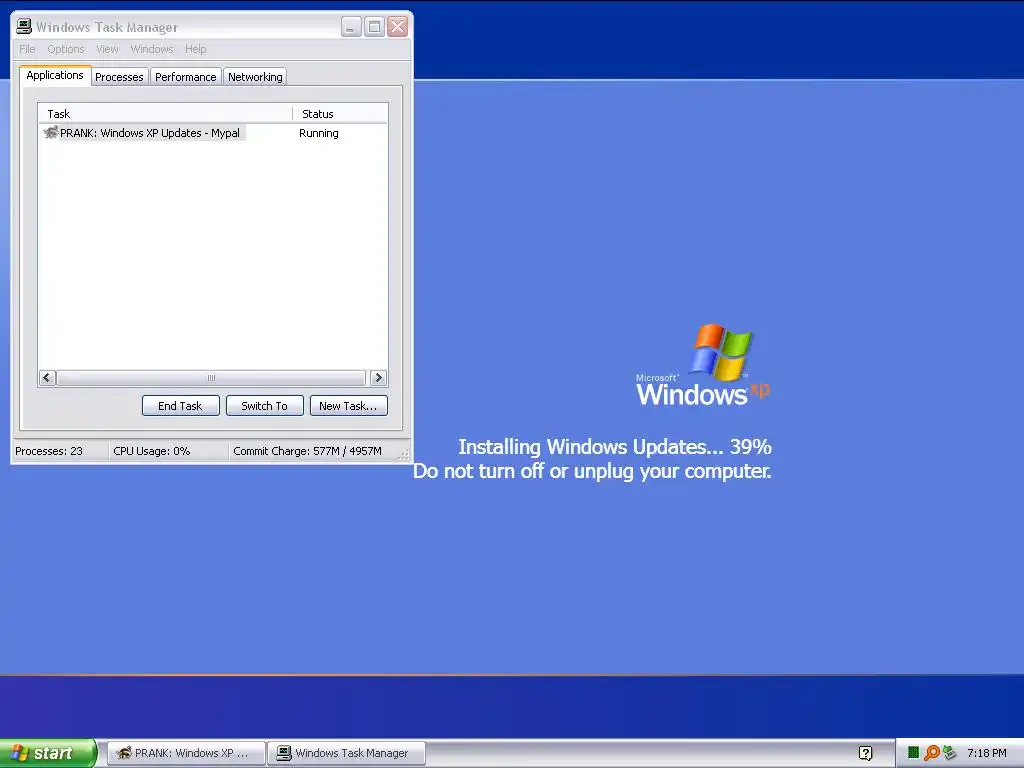Screen dimensions: 1024x768
Task: Click the Safely Remove Hardware tray icon
Action: click(x=950, y=753)
